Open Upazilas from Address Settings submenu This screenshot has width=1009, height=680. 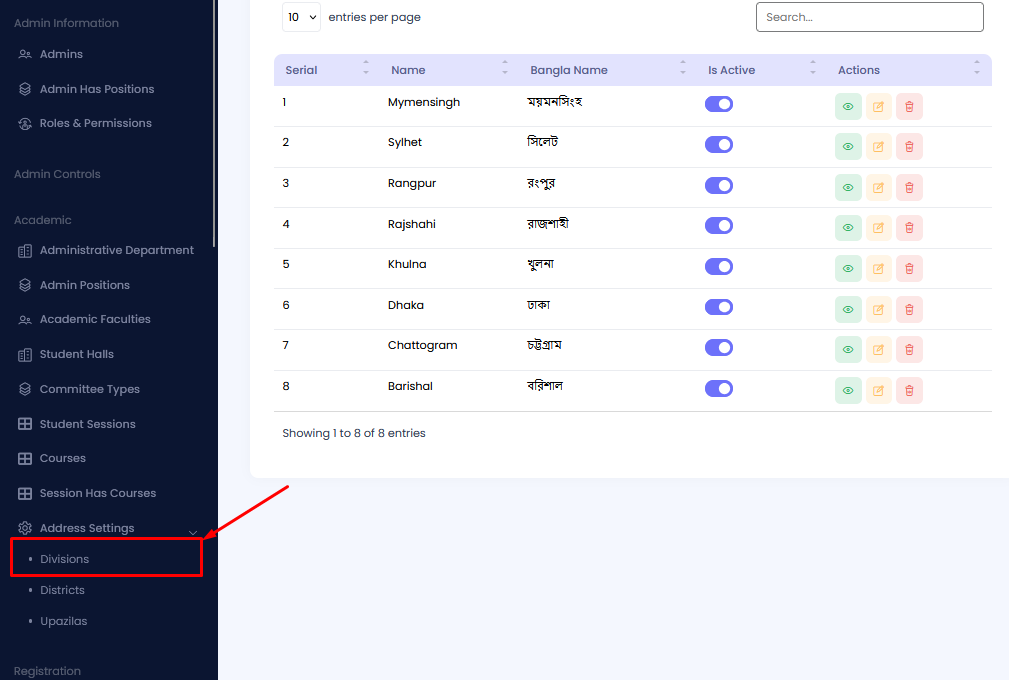click(63, 621)
